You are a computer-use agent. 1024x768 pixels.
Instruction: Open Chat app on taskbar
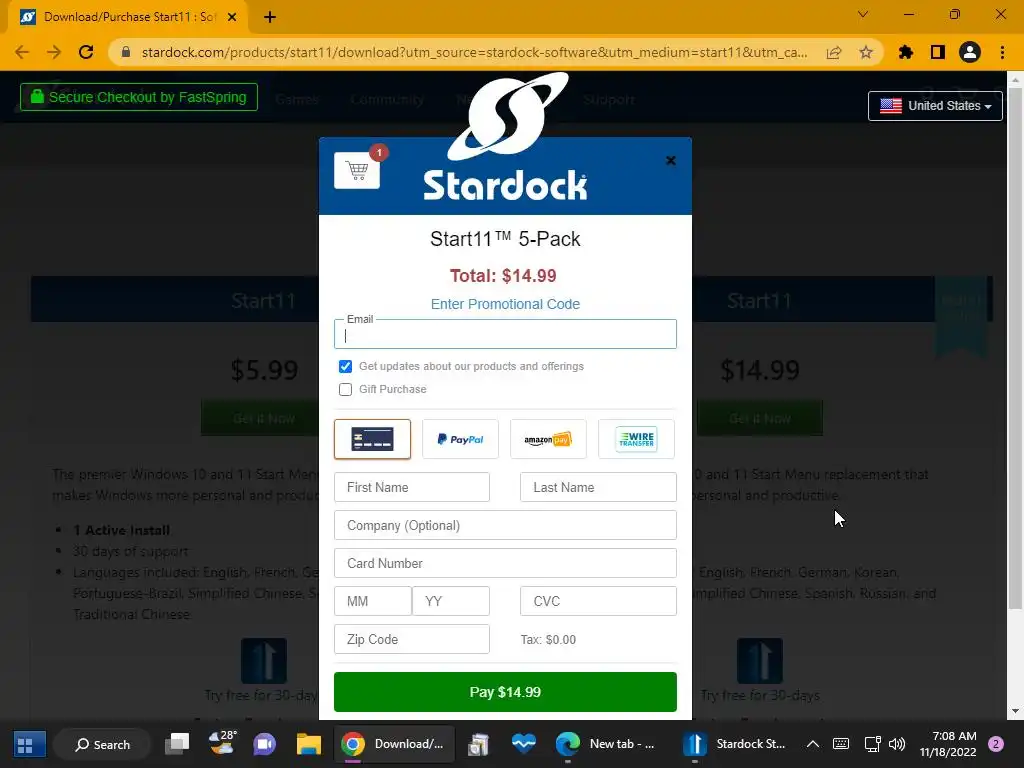click(264, 744)
